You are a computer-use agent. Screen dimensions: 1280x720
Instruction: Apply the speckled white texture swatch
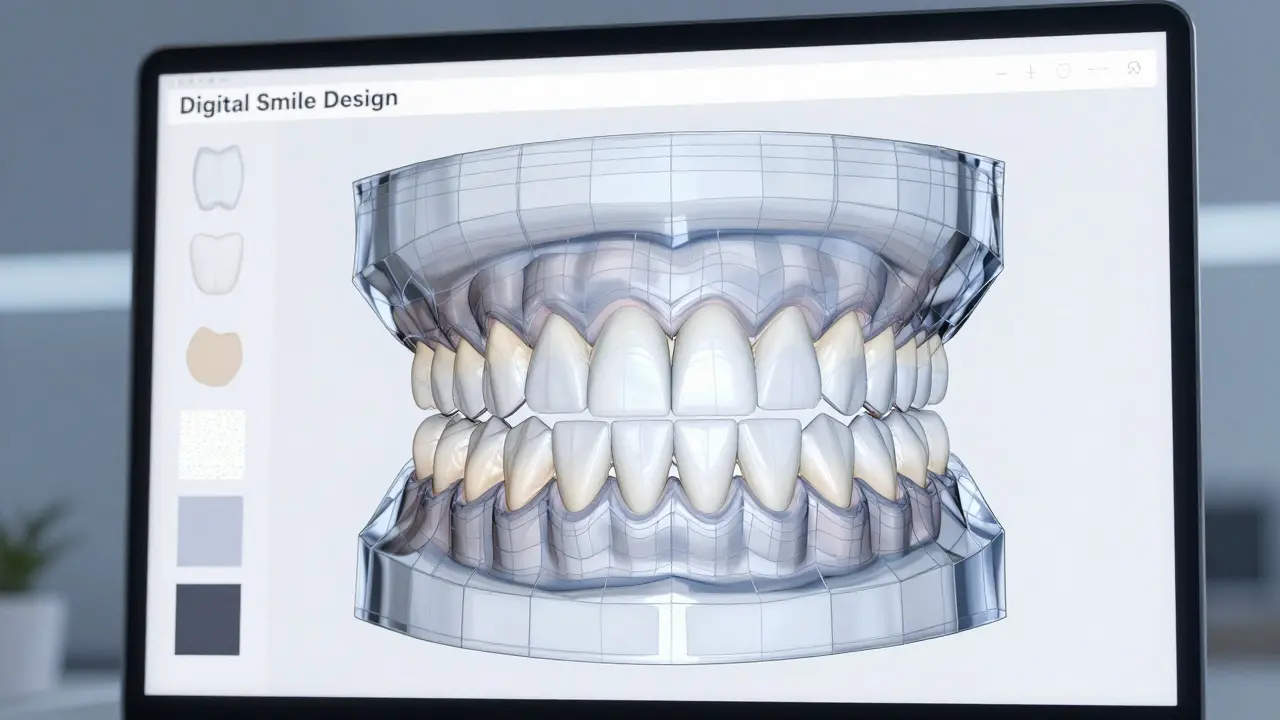(211, 444)
